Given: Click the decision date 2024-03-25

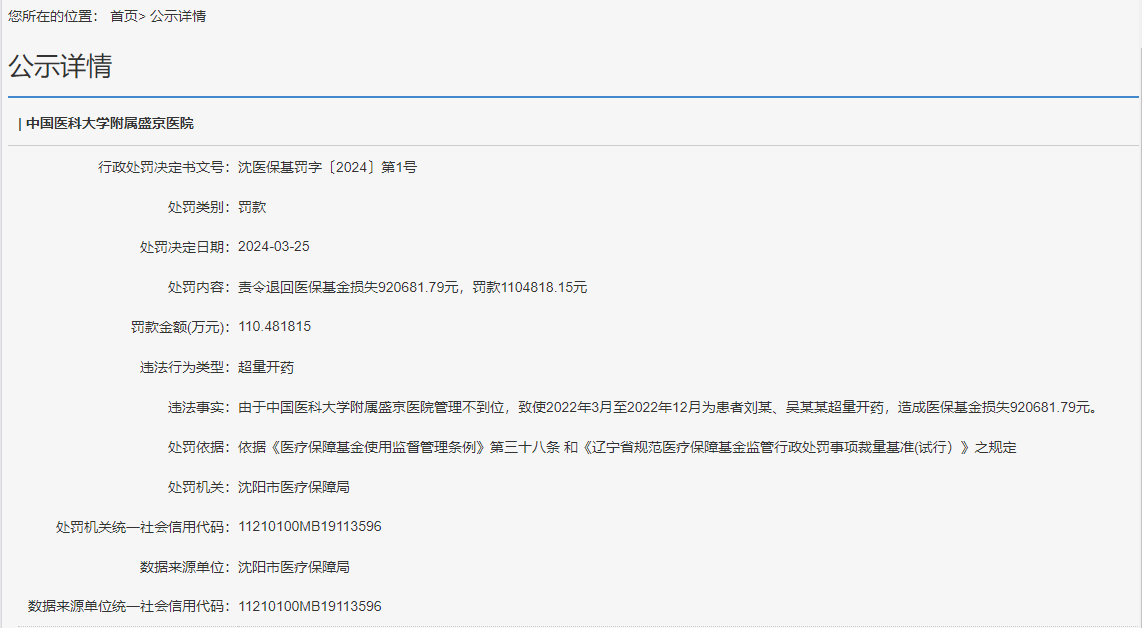Looking at the screenshot, I should (x=274, y=247).
